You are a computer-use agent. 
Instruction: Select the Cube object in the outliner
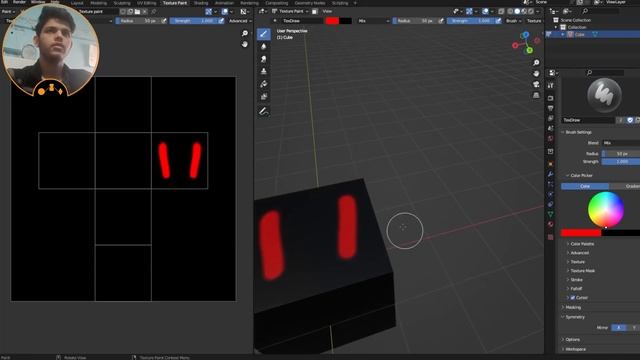[580, 35]
